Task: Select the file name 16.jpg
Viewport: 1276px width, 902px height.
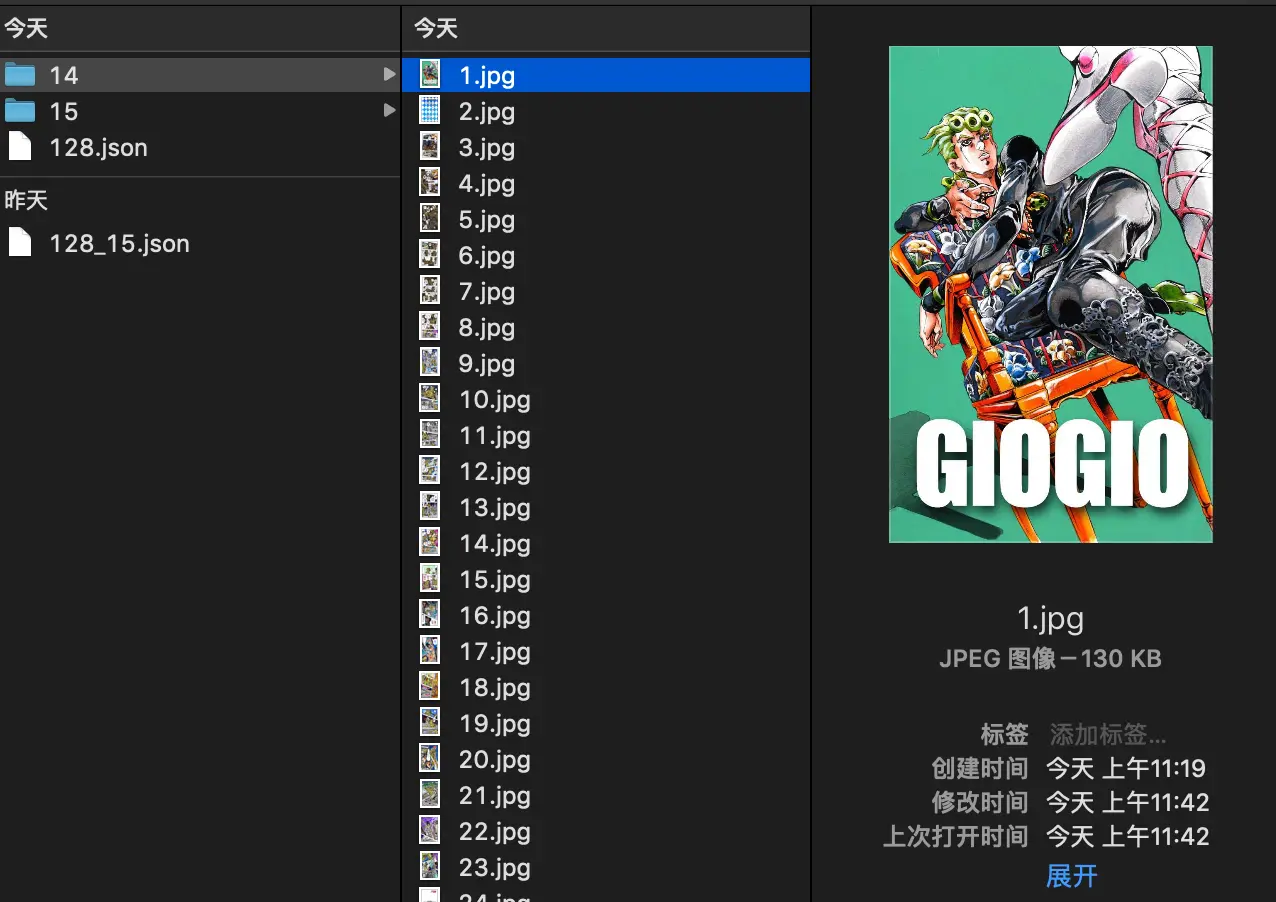Action: tap(495, 615)
